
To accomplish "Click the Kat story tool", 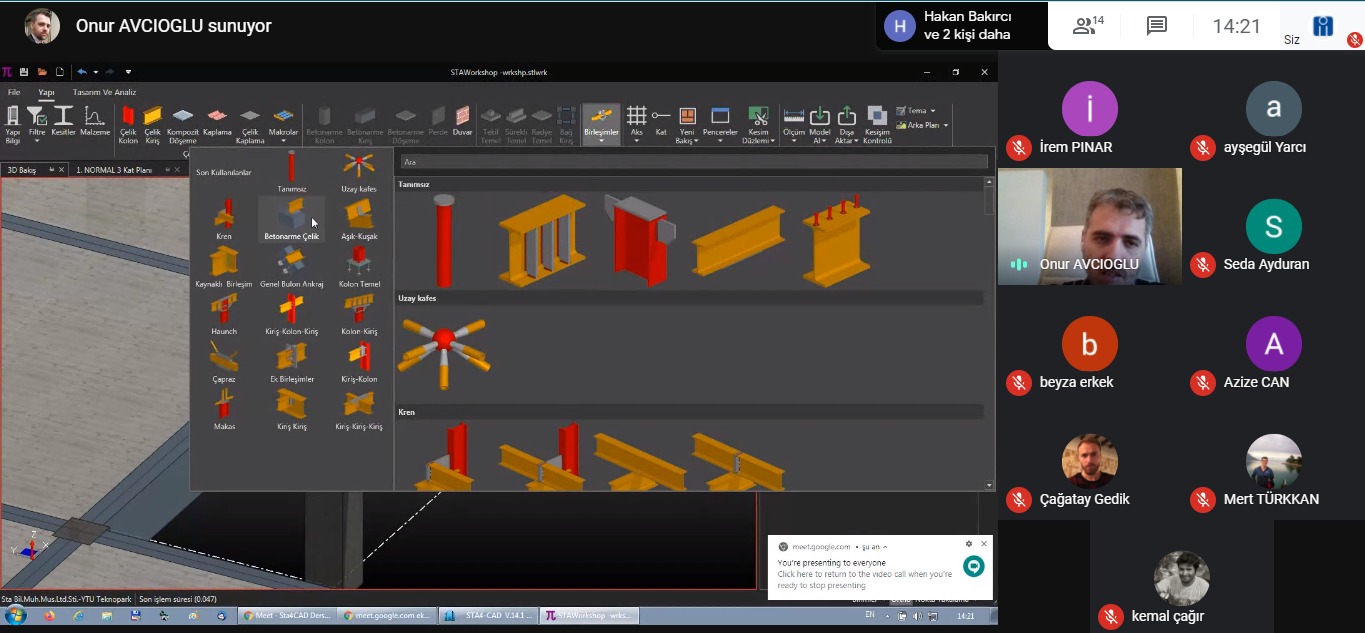I will click(661, 121).
